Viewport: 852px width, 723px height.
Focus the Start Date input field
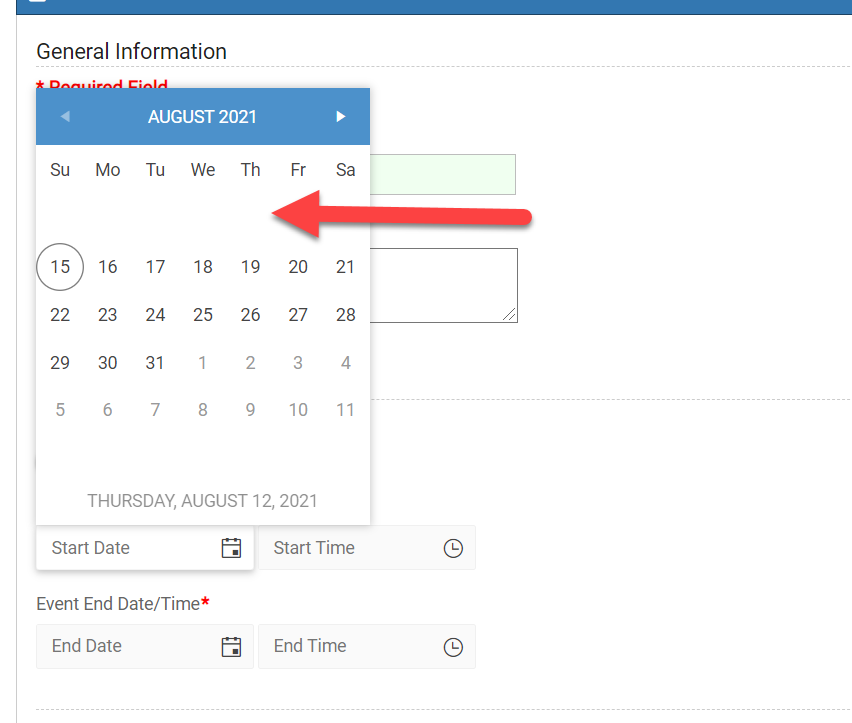point(125,548)
